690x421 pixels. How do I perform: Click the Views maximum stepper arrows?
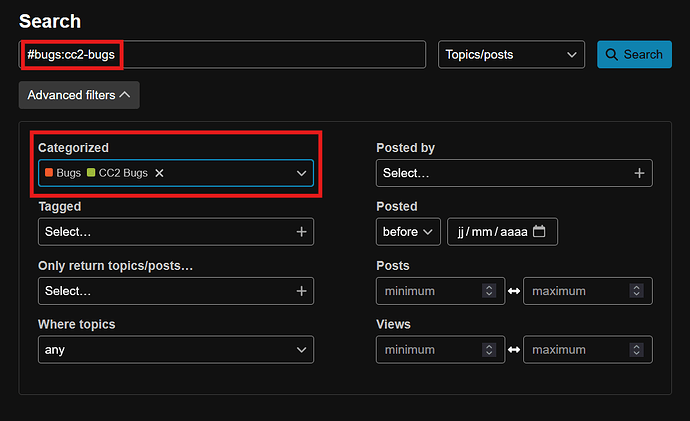pyautogui.click(x=636, y=350)
